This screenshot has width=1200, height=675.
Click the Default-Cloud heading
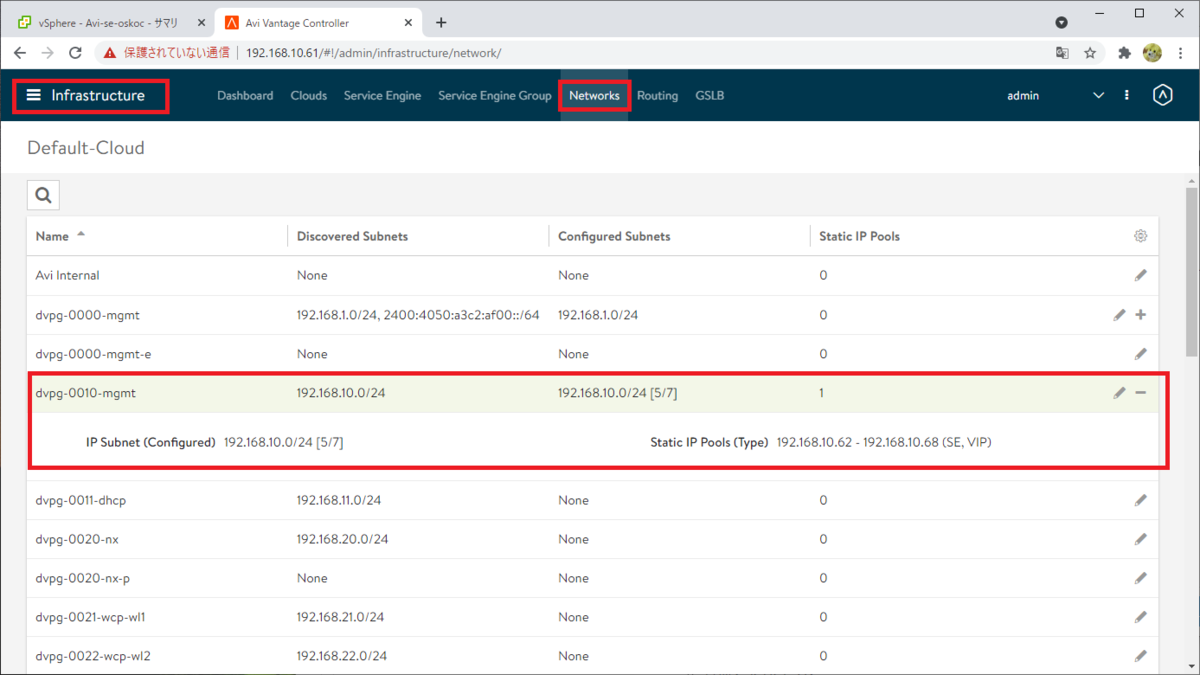(86, 148)
